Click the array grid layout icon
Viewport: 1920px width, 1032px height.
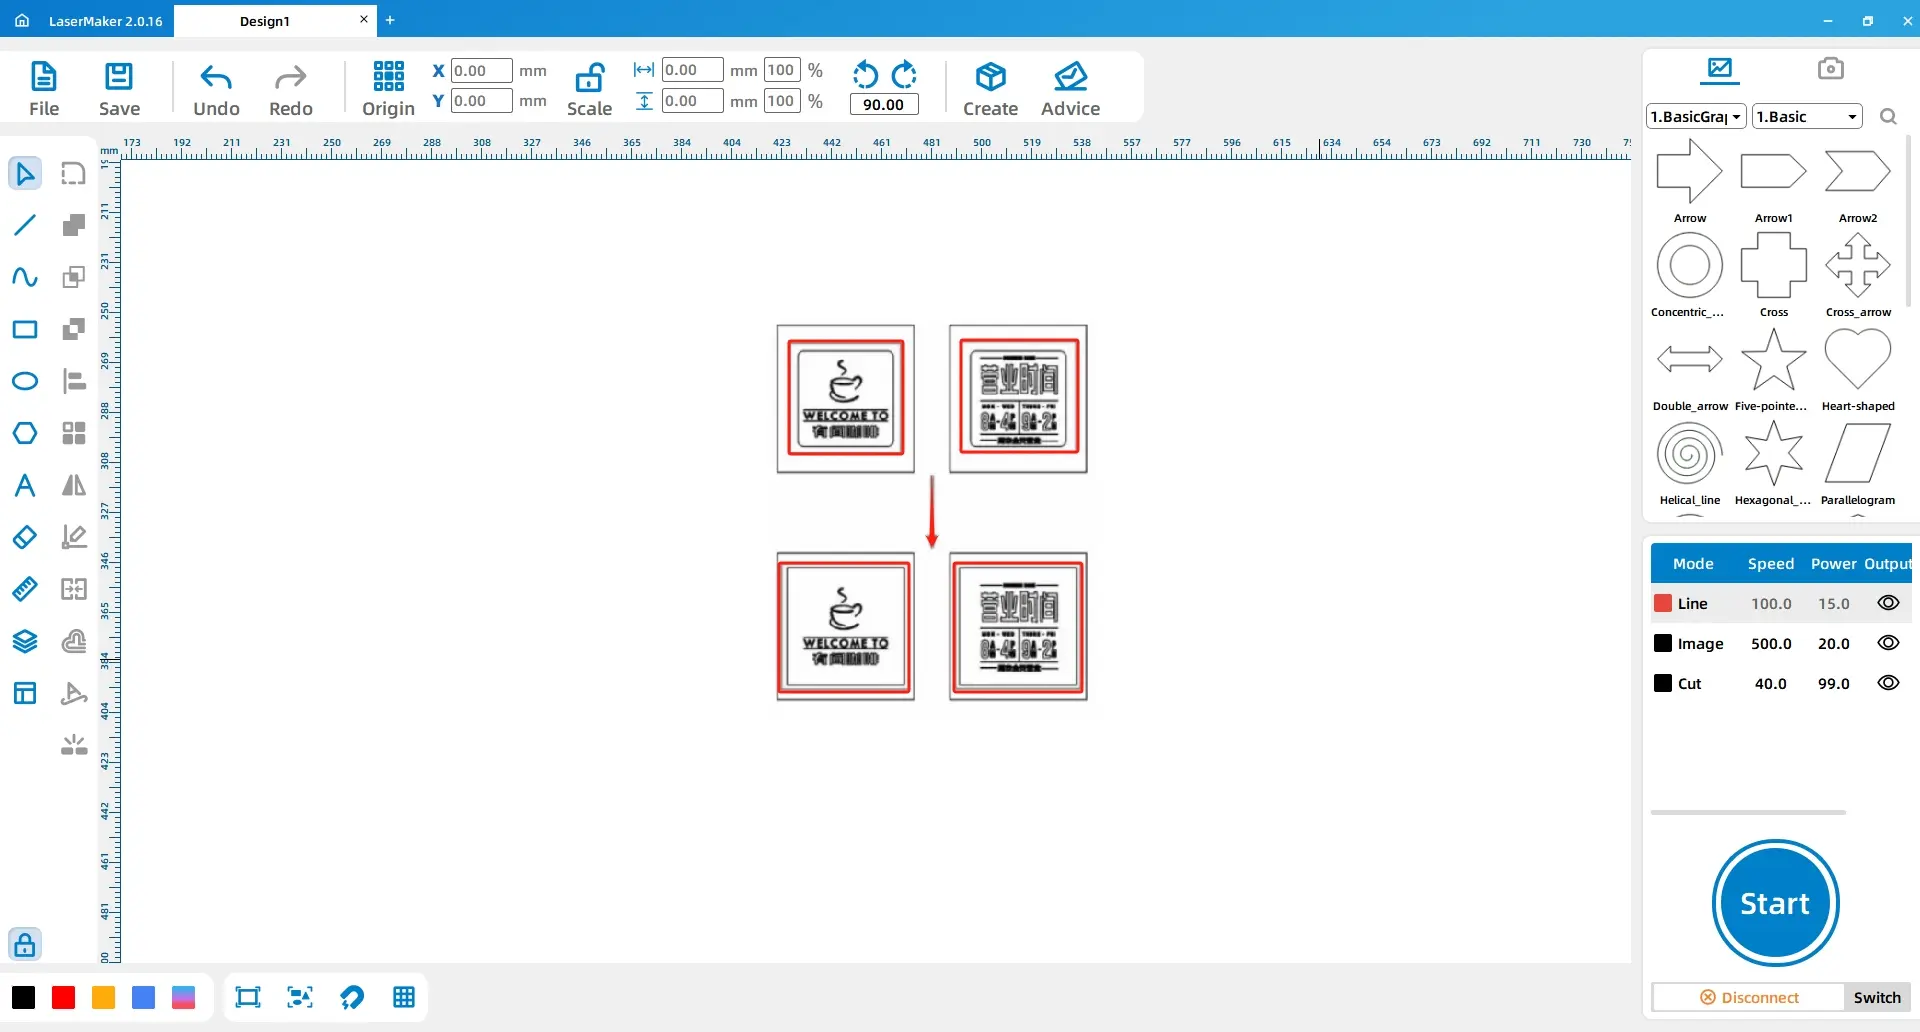74,433
